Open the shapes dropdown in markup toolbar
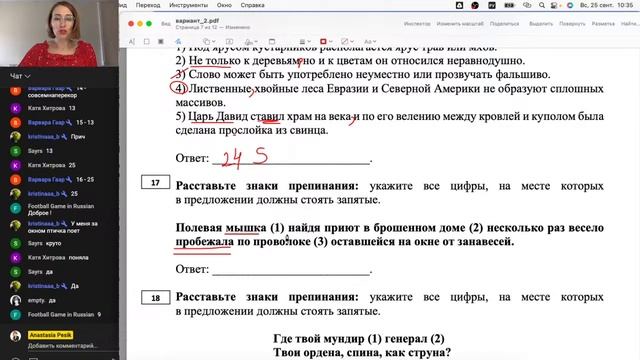Viewport: 640px width, 360px height. 209,42
